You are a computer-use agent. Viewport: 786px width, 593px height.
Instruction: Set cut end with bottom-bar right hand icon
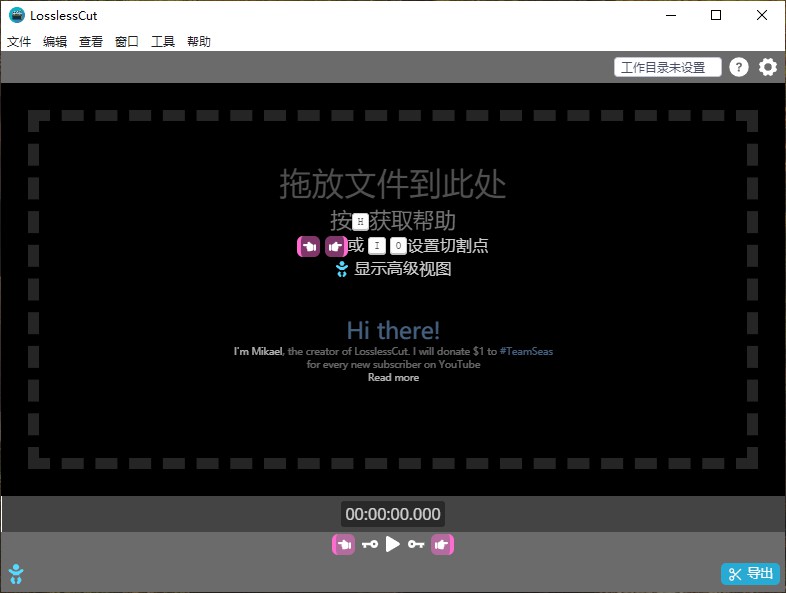tap(442, 544)
